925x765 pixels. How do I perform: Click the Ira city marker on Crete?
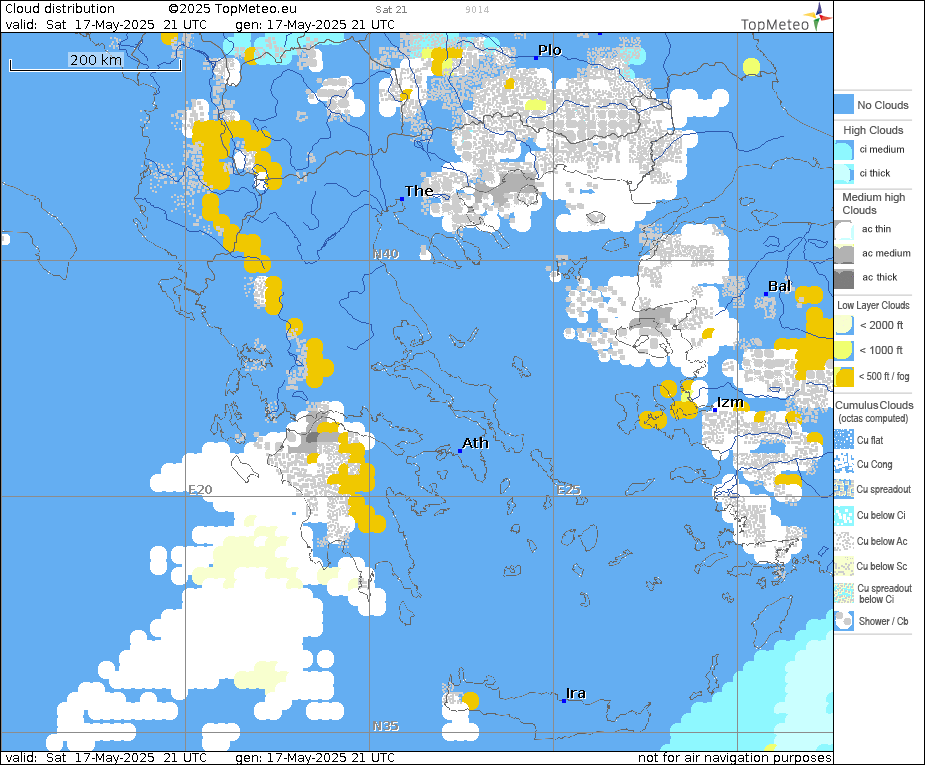click(x=564, y=701)
